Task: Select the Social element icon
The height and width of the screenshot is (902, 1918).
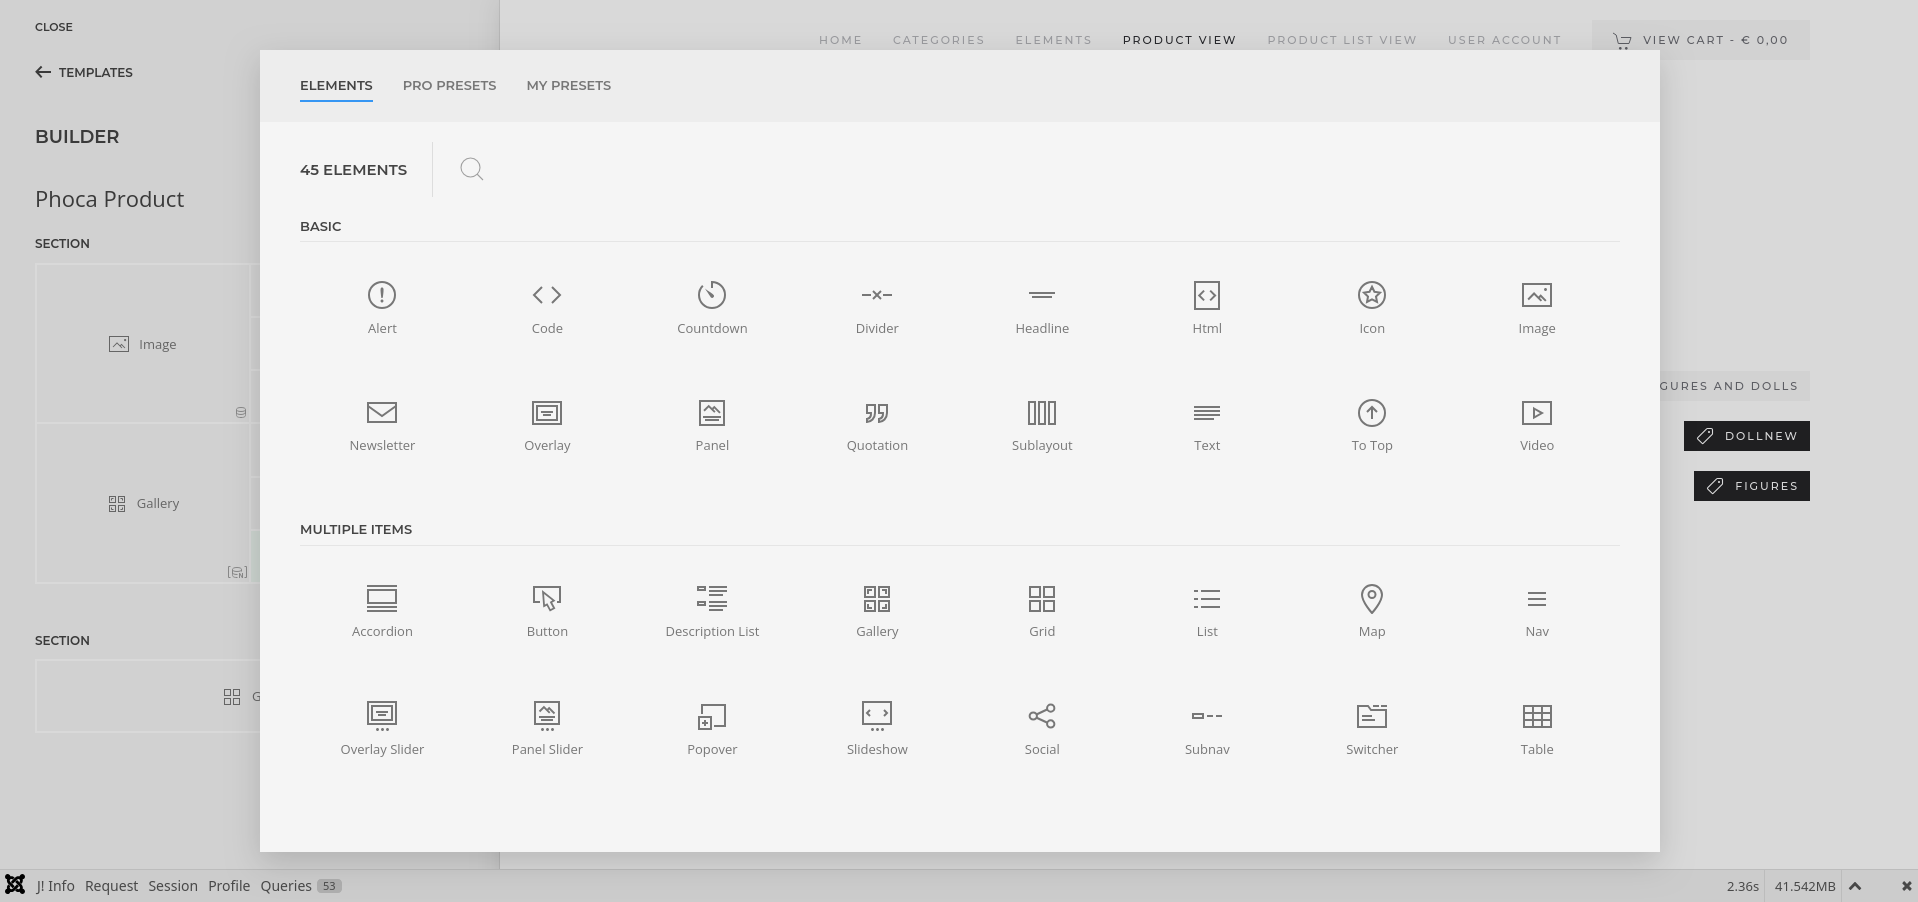Action: pos(1041,716)
